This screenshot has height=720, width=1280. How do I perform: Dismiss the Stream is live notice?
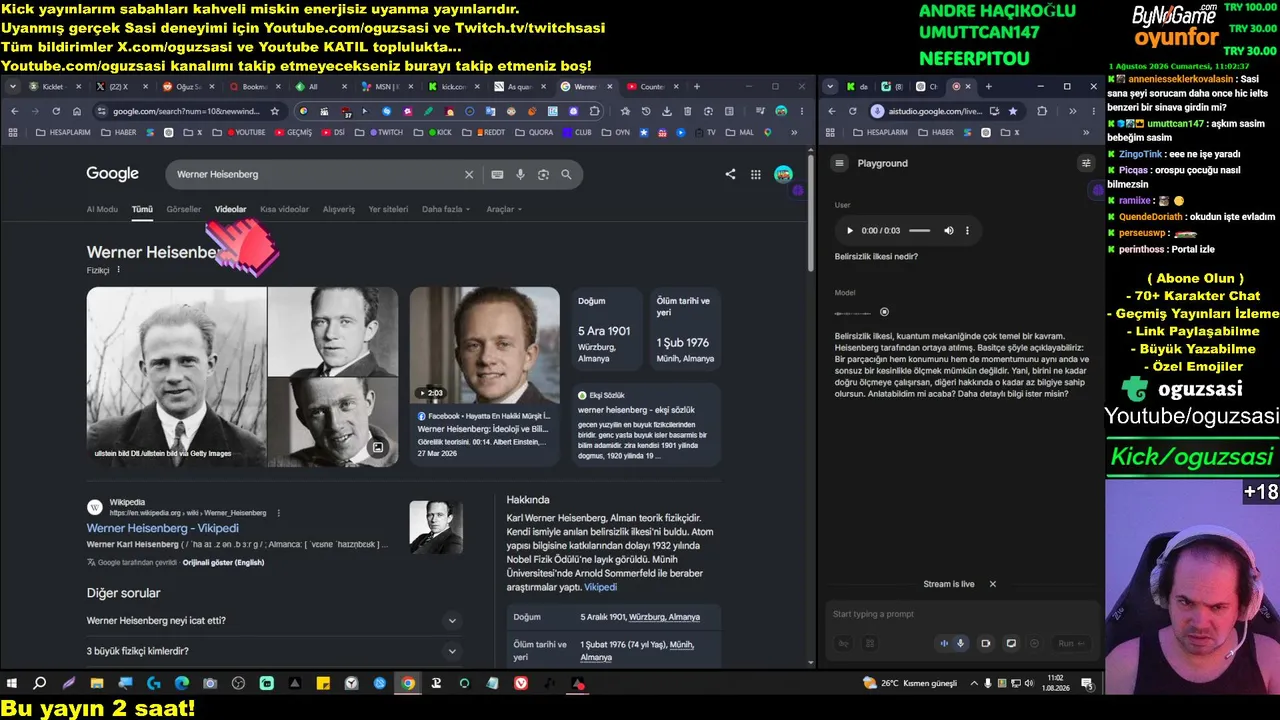point(993,584)
